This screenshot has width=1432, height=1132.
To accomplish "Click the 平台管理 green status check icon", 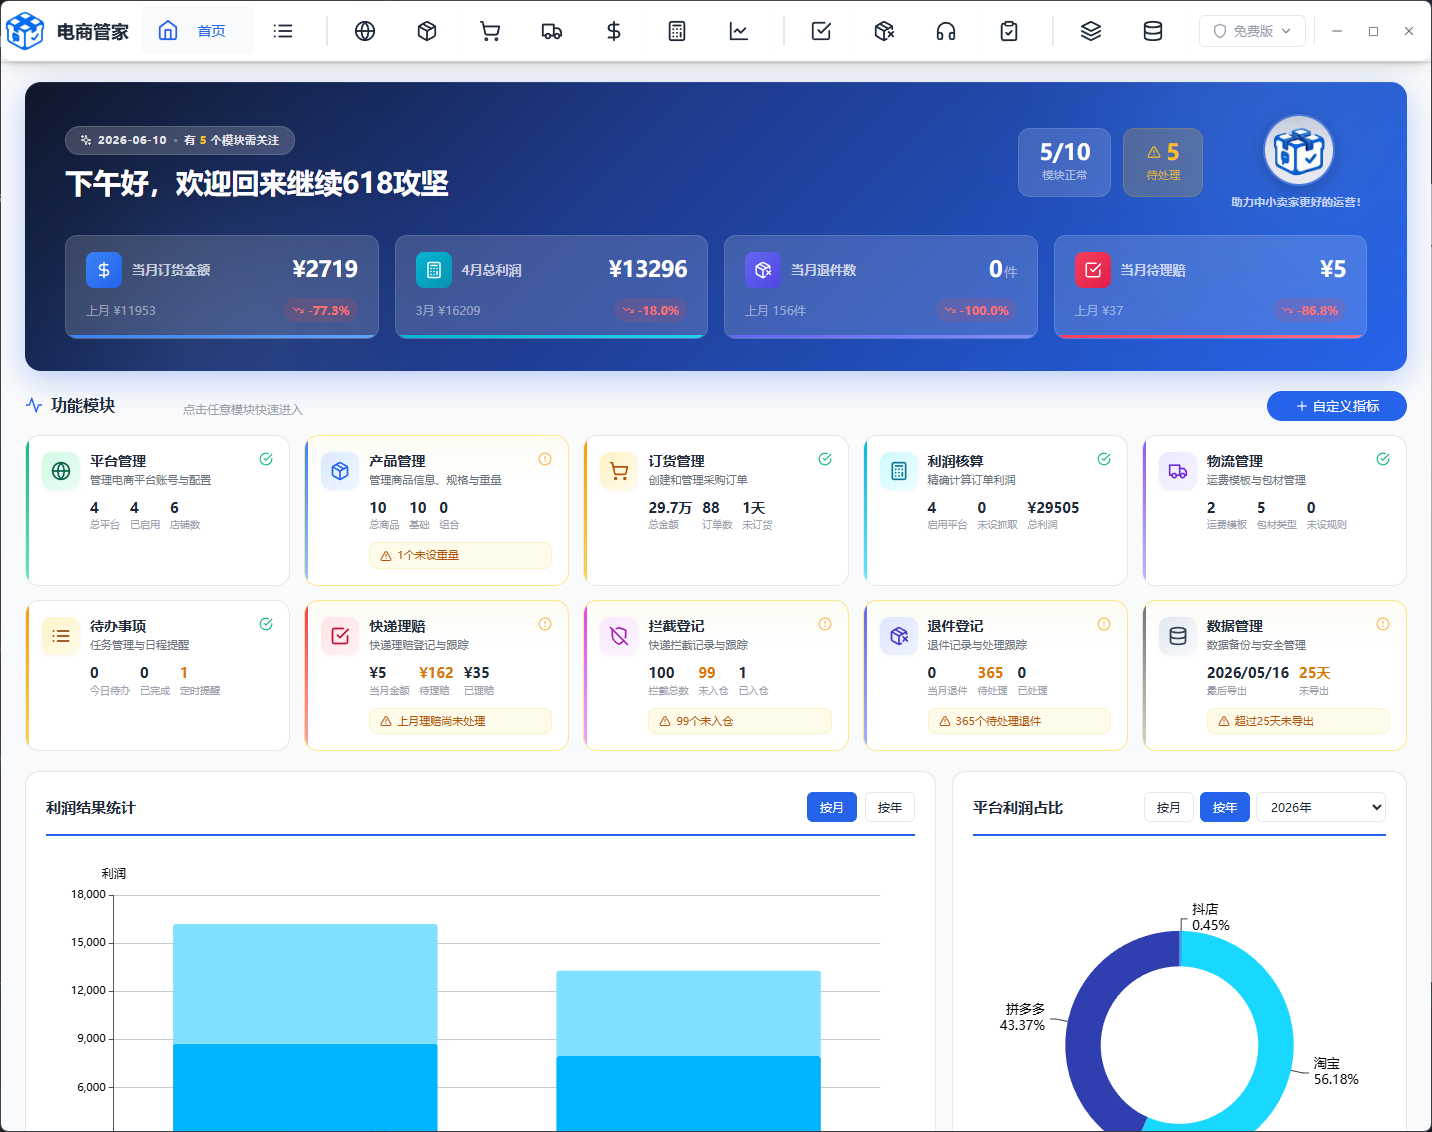I will tap(266, 459).
